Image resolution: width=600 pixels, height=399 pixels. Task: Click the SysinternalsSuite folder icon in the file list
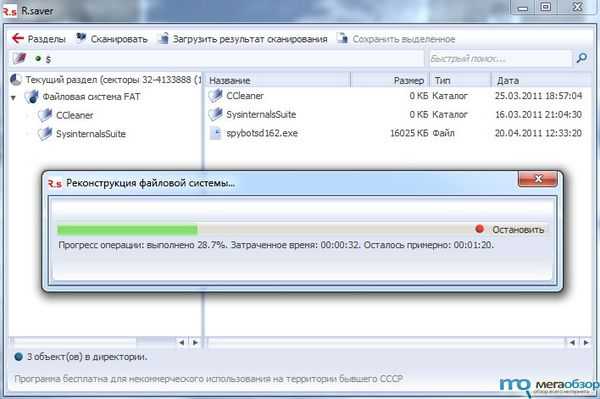[215, 114]
